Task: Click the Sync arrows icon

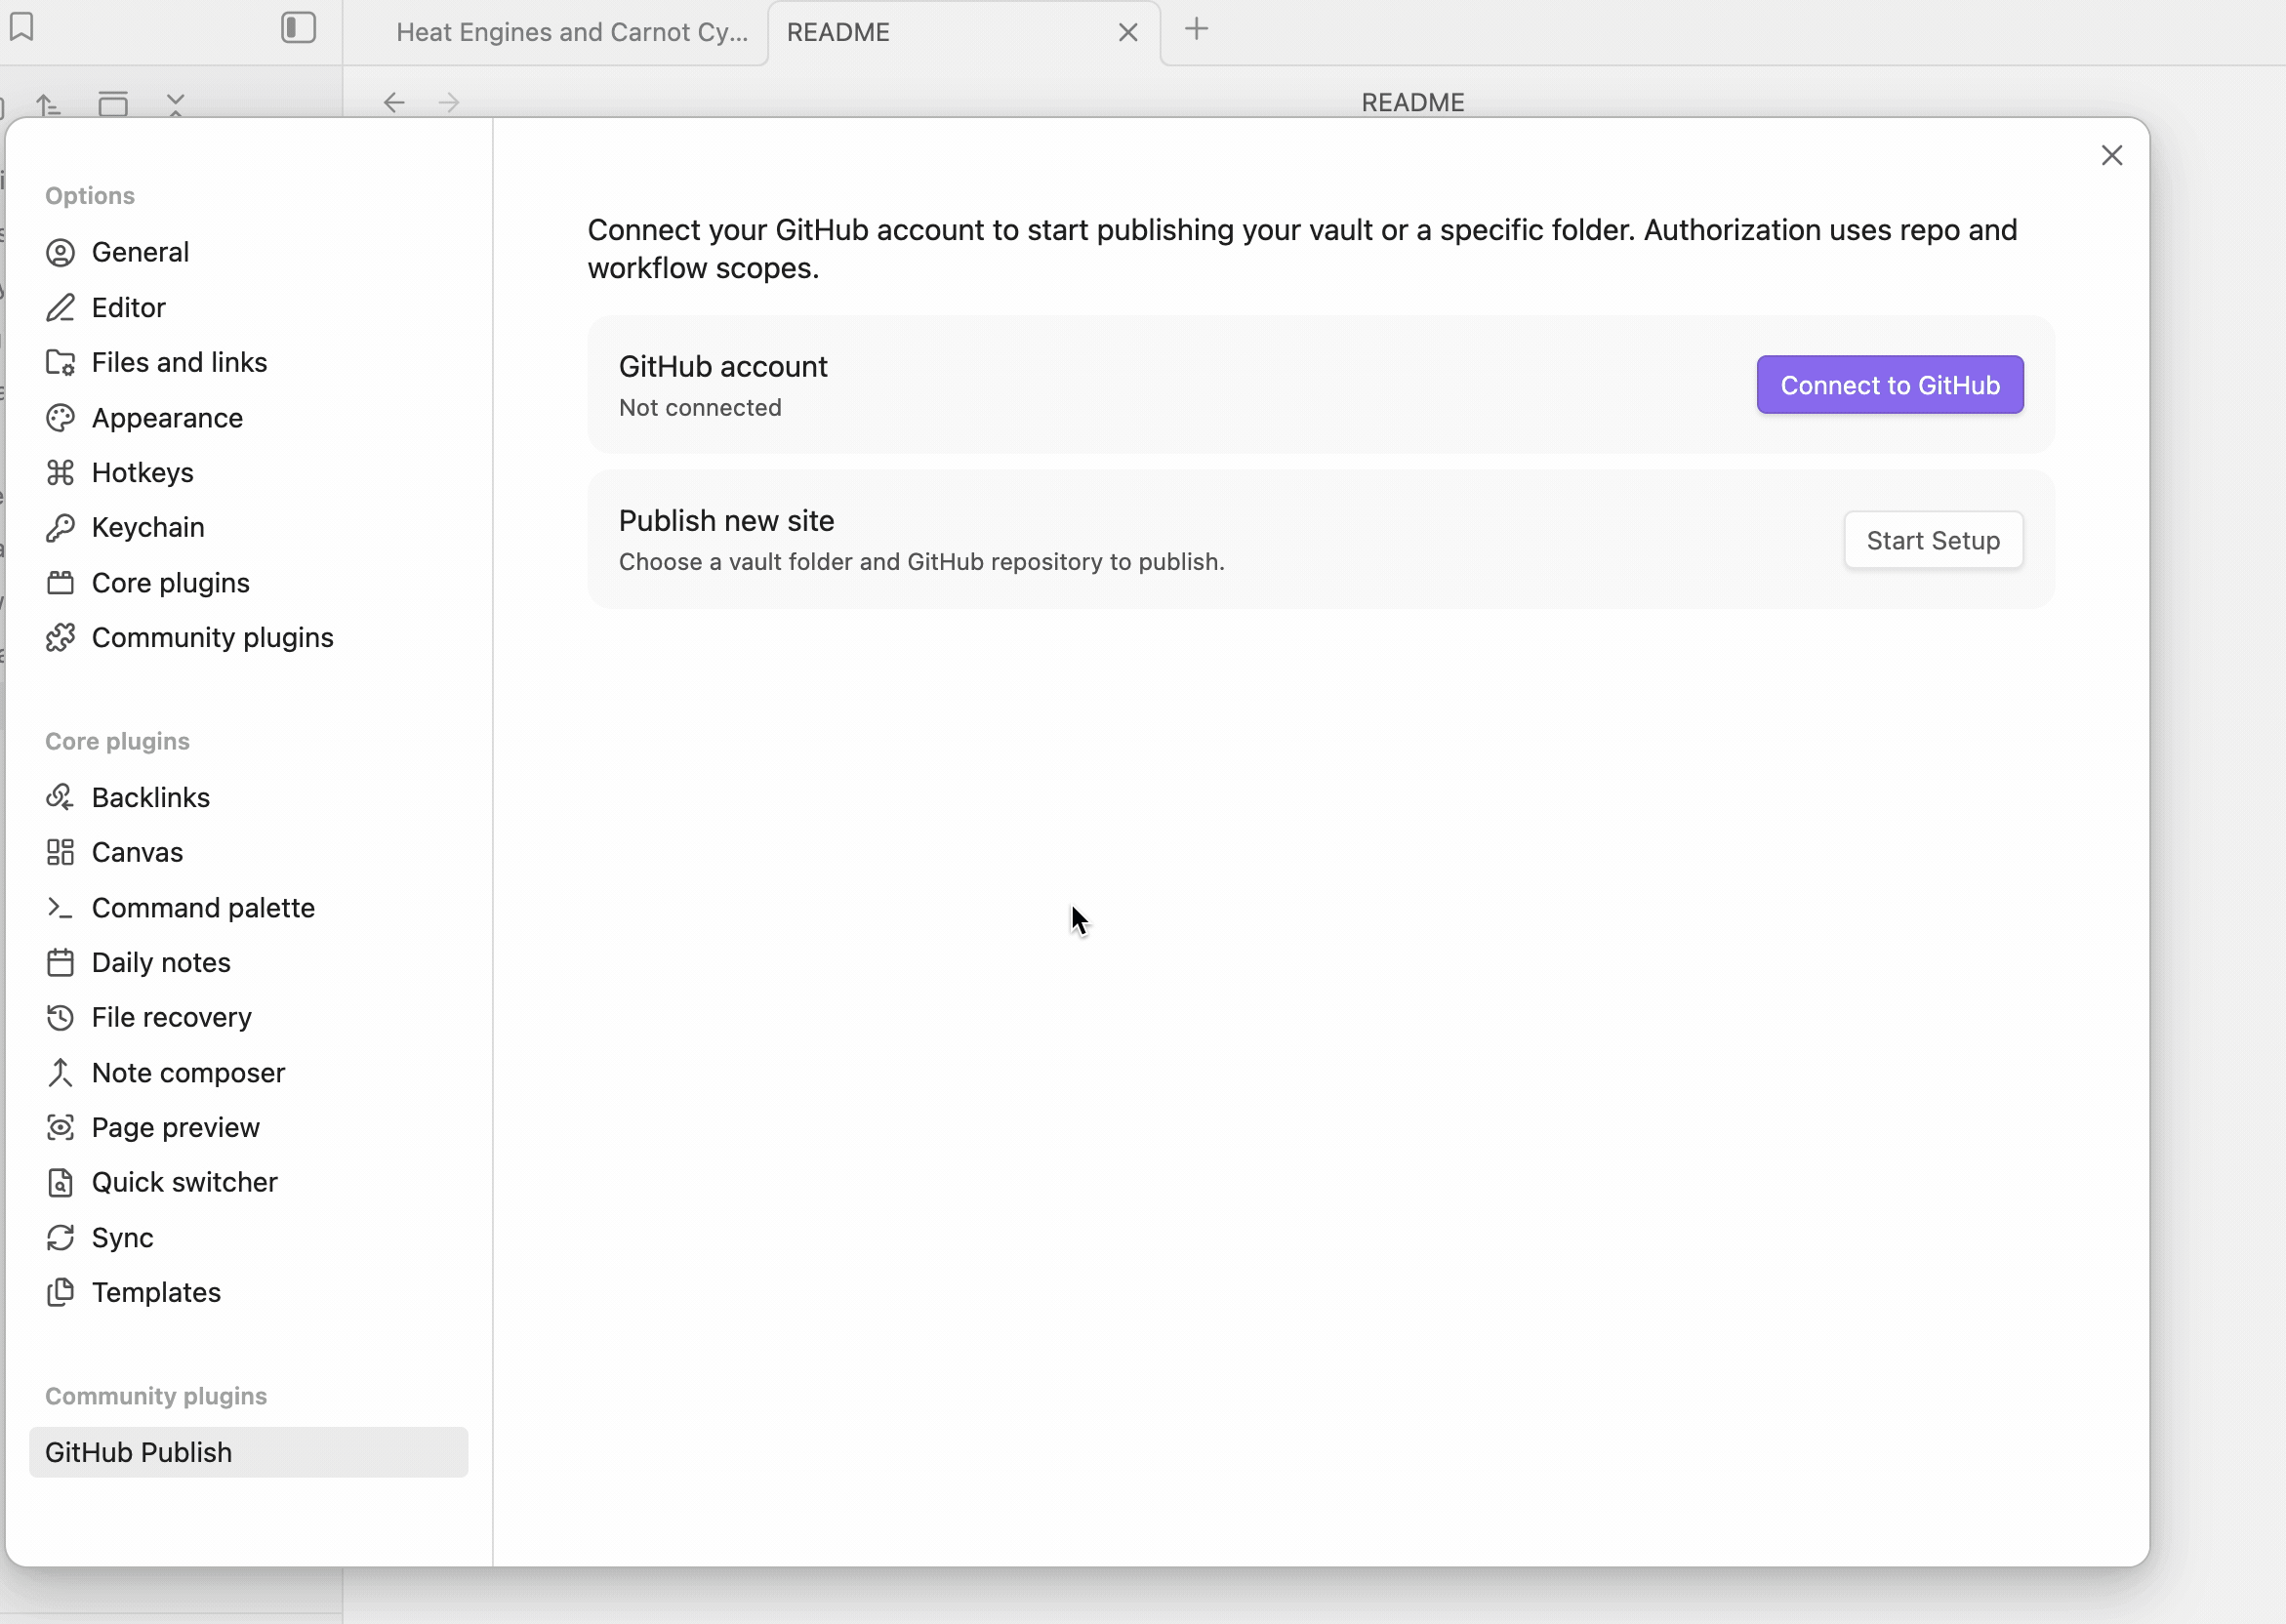Action: 60,1237
